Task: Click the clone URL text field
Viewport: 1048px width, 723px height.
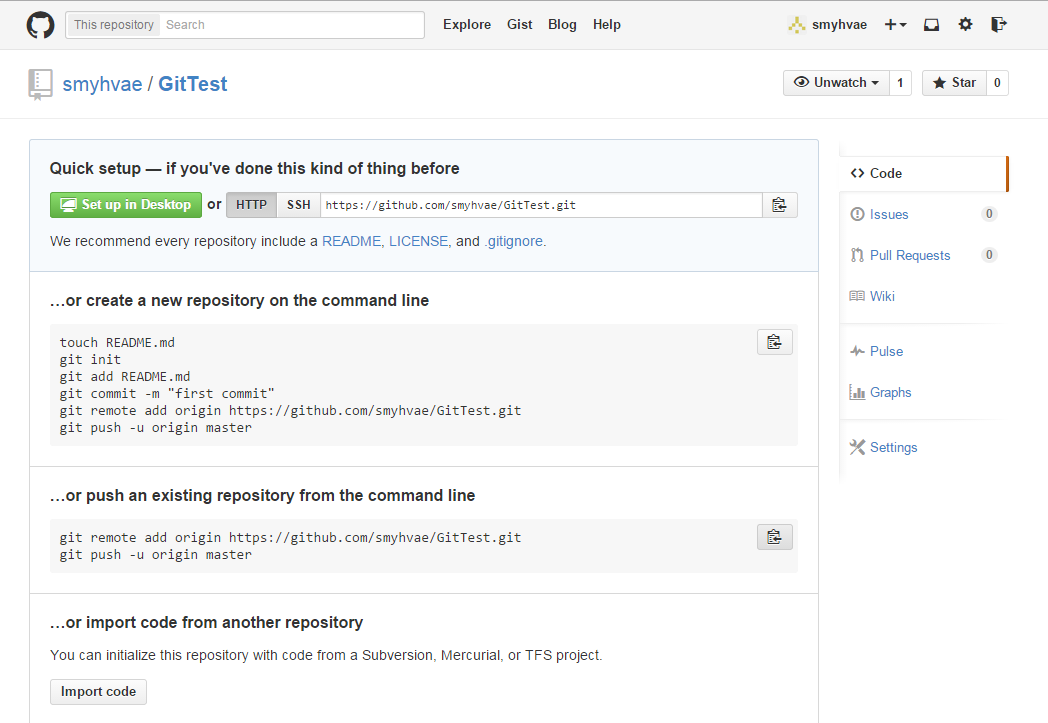Action: pyautogui.click(x=541, y=205)
